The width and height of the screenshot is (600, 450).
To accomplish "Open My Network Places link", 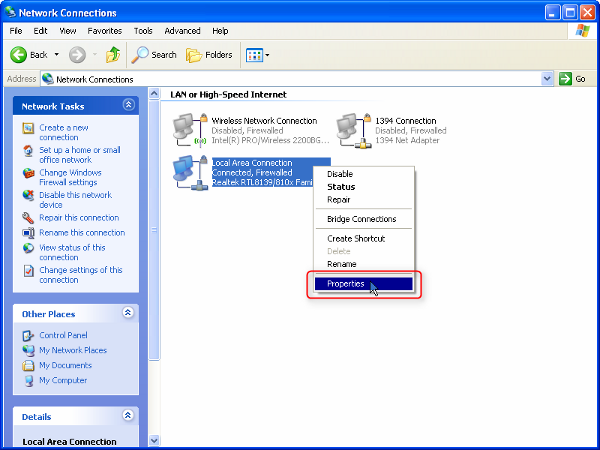I will [73, 350].
